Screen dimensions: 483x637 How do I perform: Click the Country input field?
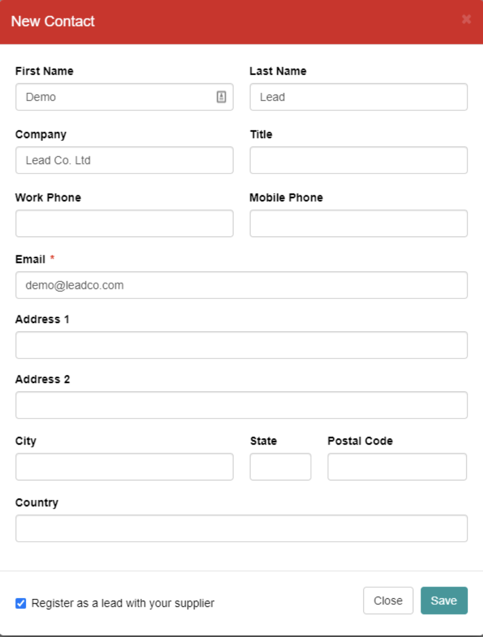click(x=241, y=529)
